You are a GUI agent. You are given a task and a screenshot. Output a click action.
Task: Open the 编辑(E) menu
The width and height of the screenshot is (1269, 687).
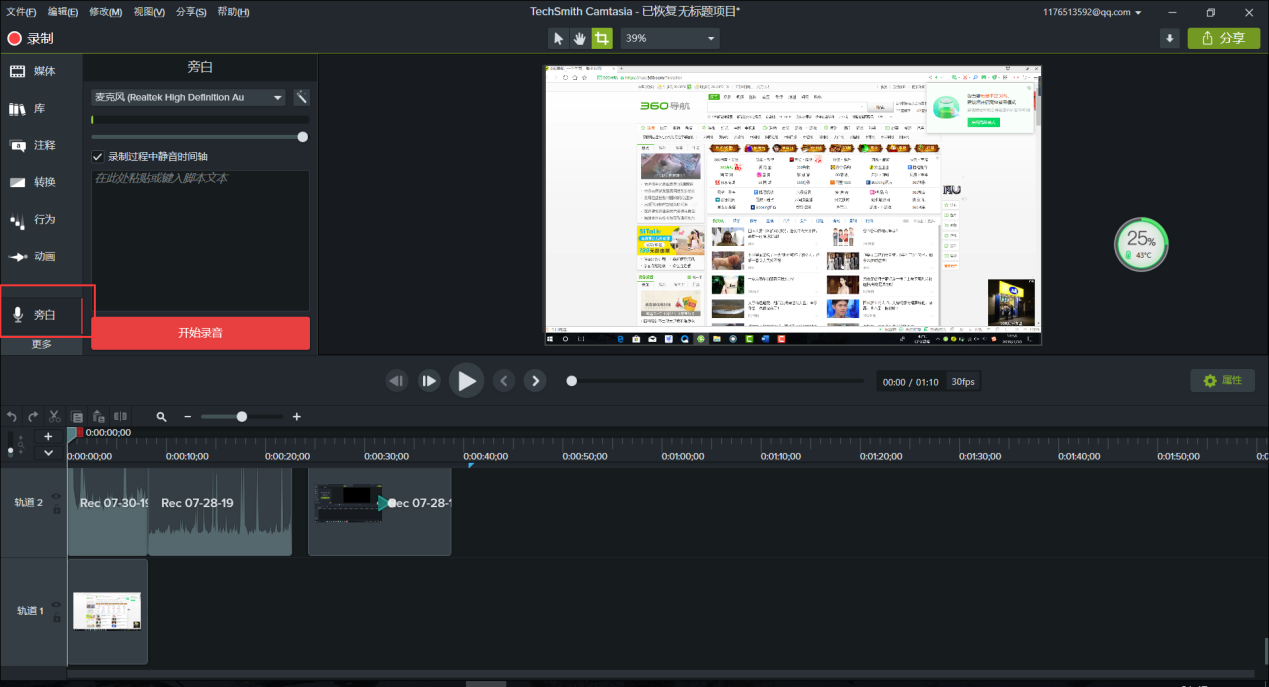tap(63, 12)
